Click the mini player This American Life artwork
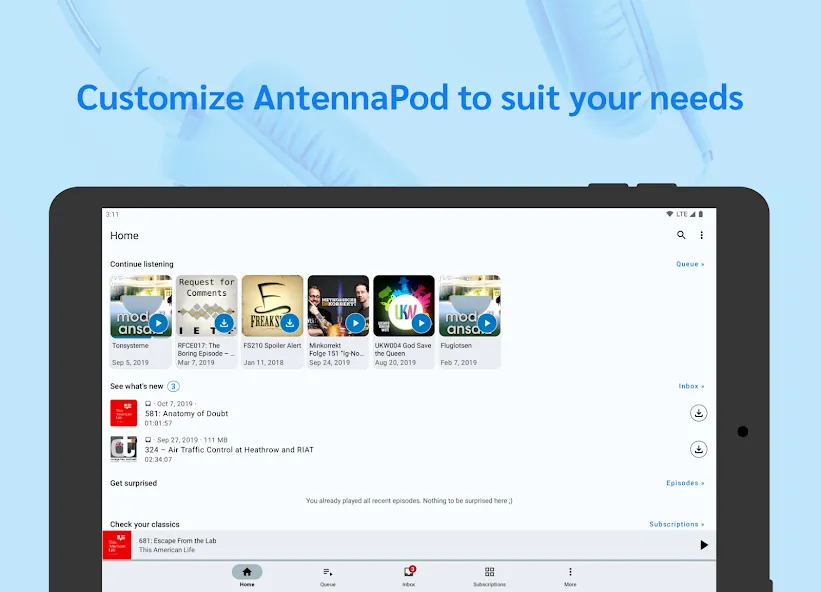 pyautogui.click(x=117, y=545)
